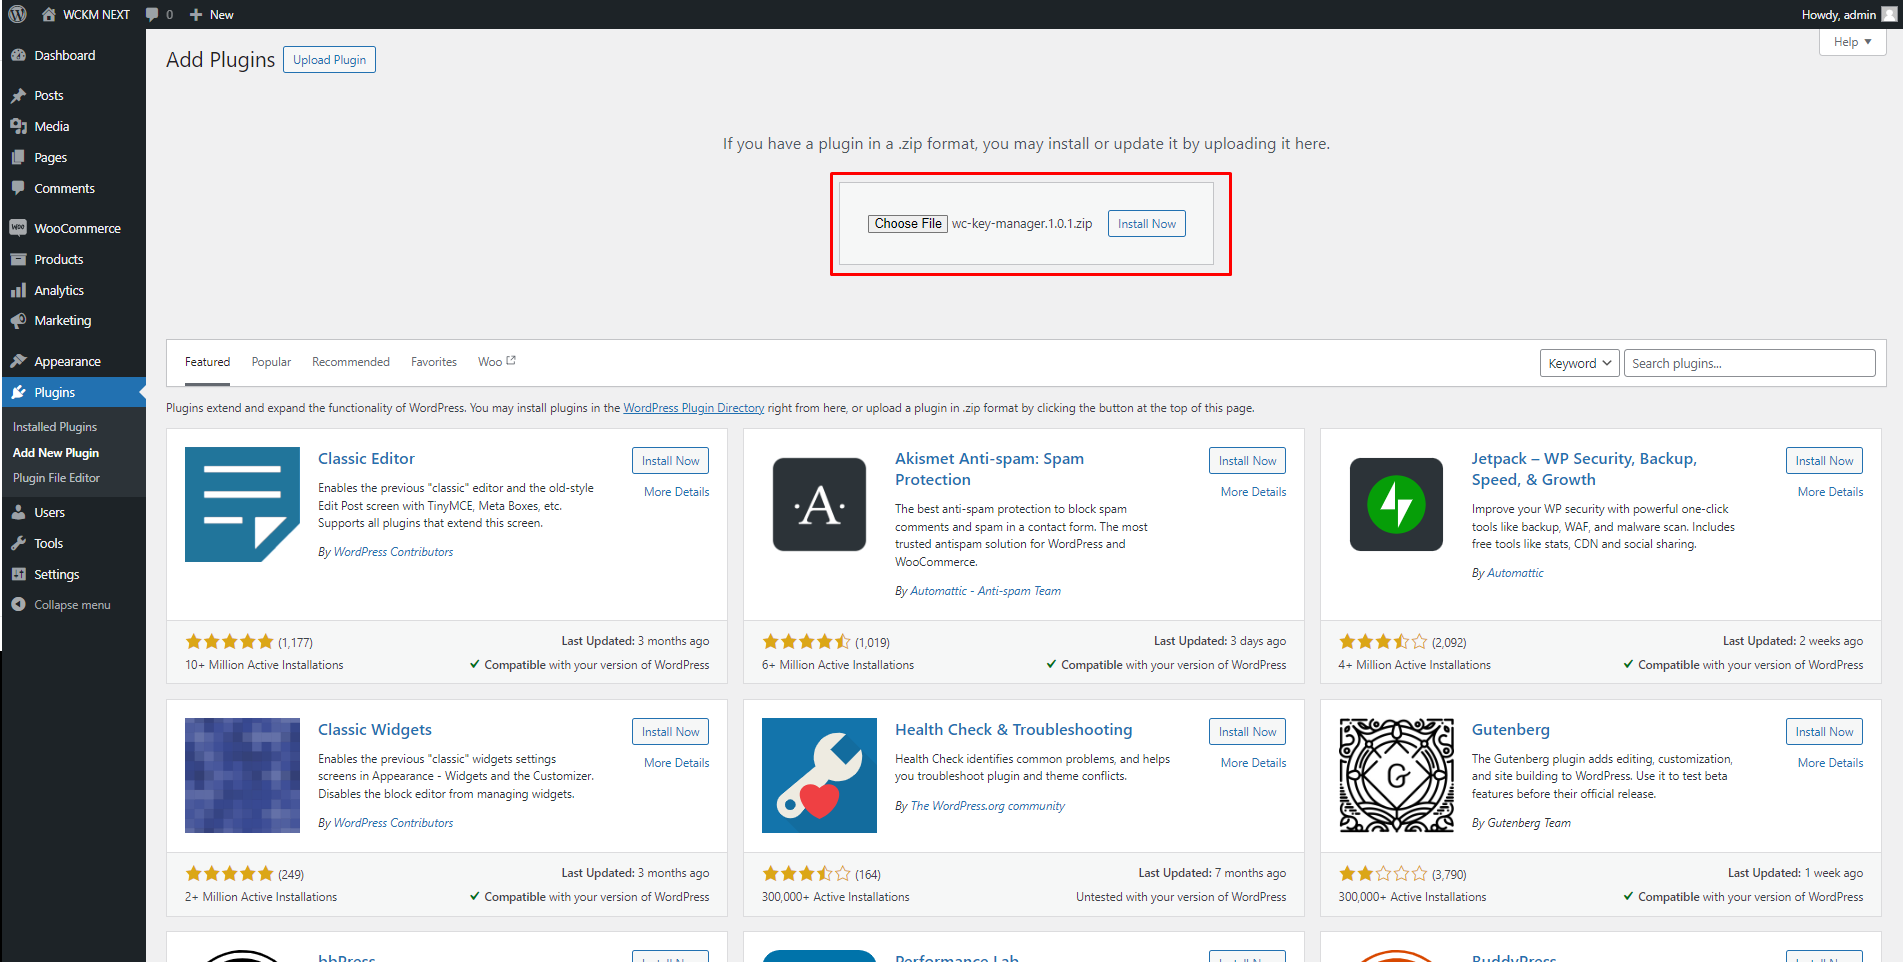Screen dimensions: 1903x962
Task: Install the Classic Widgets plugin
Action: (671, 732)
